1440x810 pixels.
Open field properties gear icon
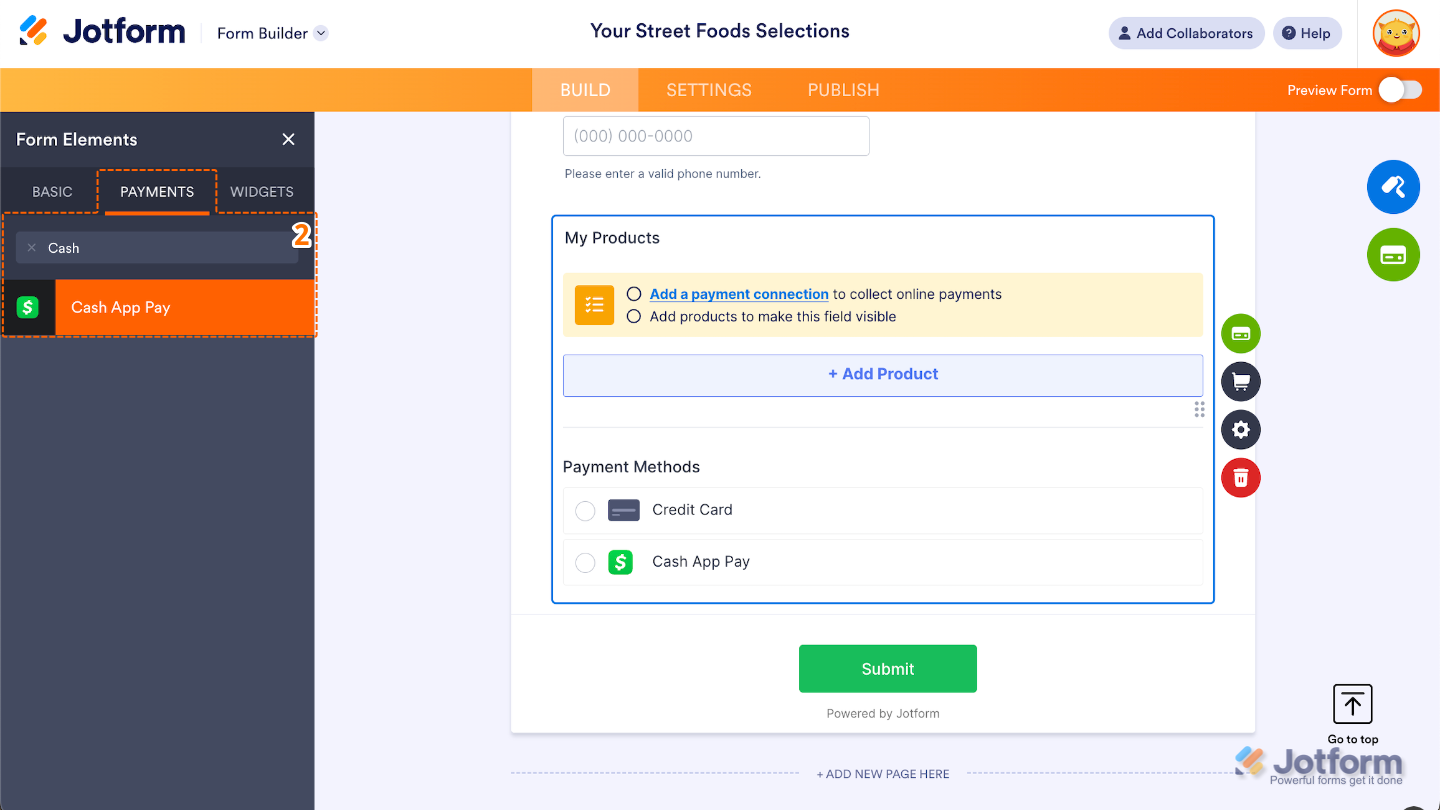point(1241,430)
